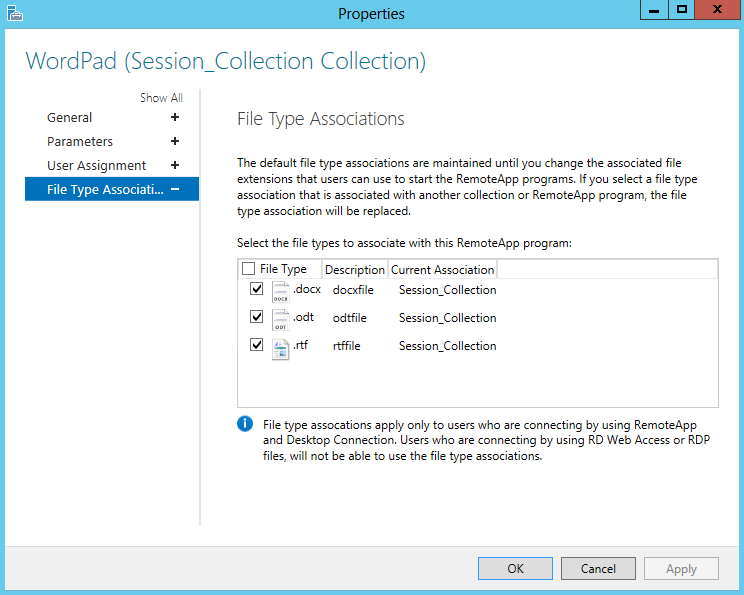Click the blue information icon
744x595 pixels.
245,423
